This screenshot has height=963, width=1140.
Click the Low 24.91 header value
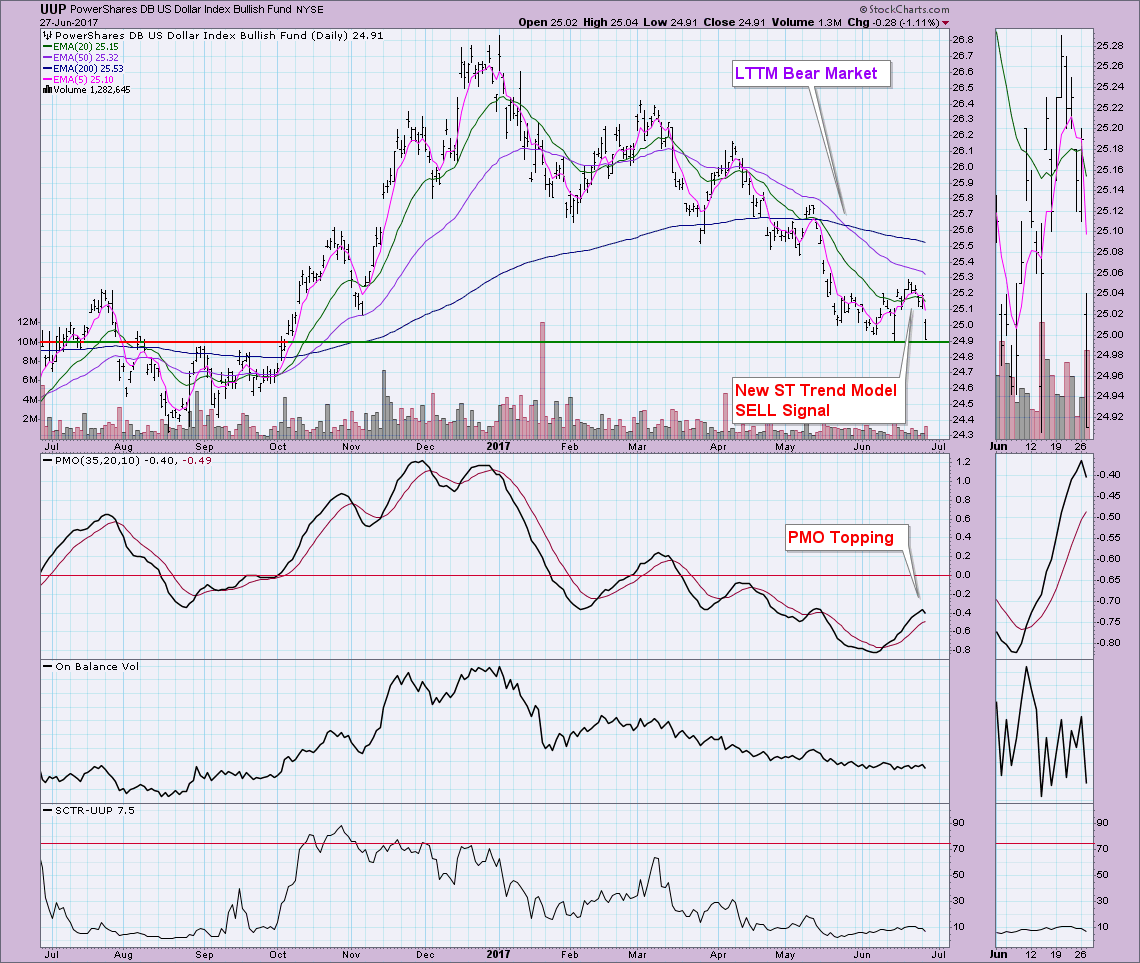(670, 23)
